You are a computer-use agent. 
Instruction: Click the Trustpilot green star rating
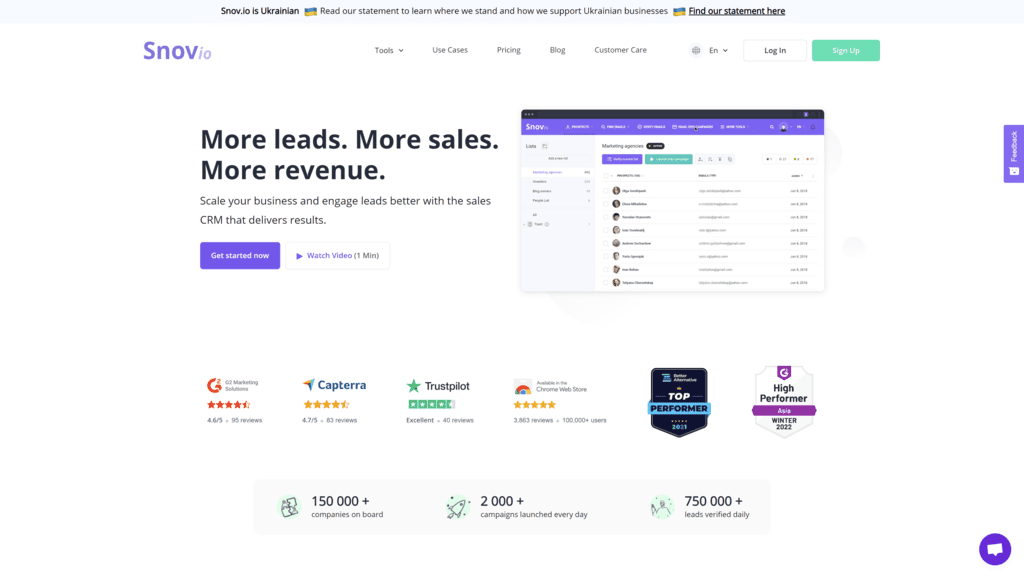tap(431, 404)
